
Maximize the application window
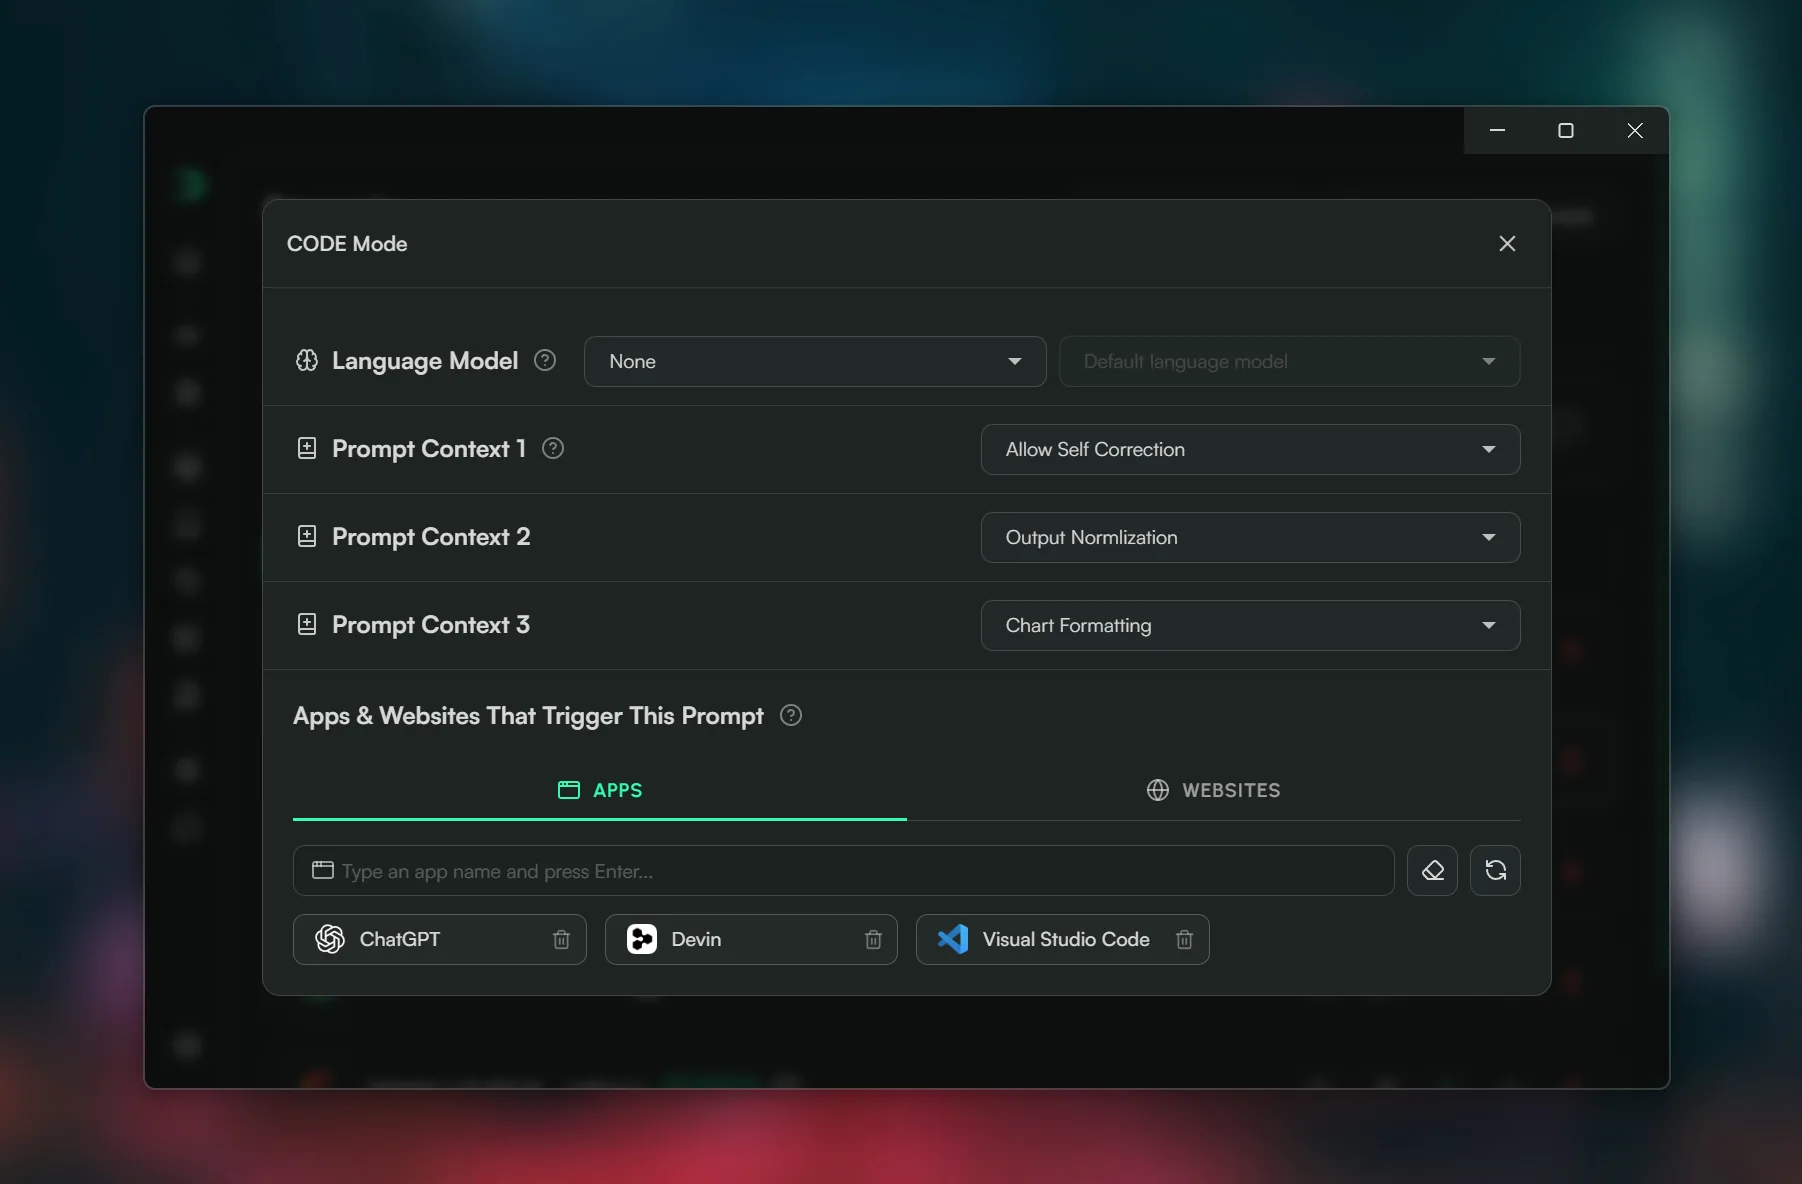pyautogui.click(x=1565, y=130)
